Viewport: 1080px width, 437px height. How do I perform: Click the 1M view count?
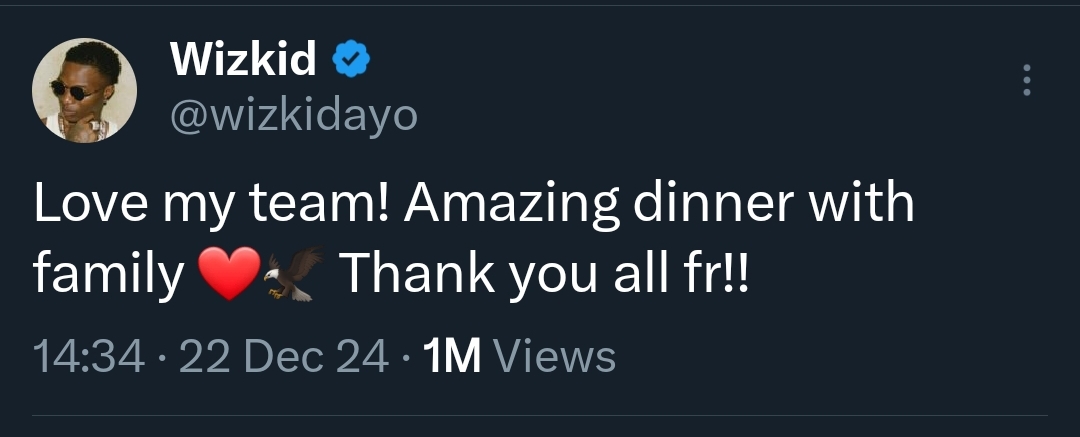point(452,357)
